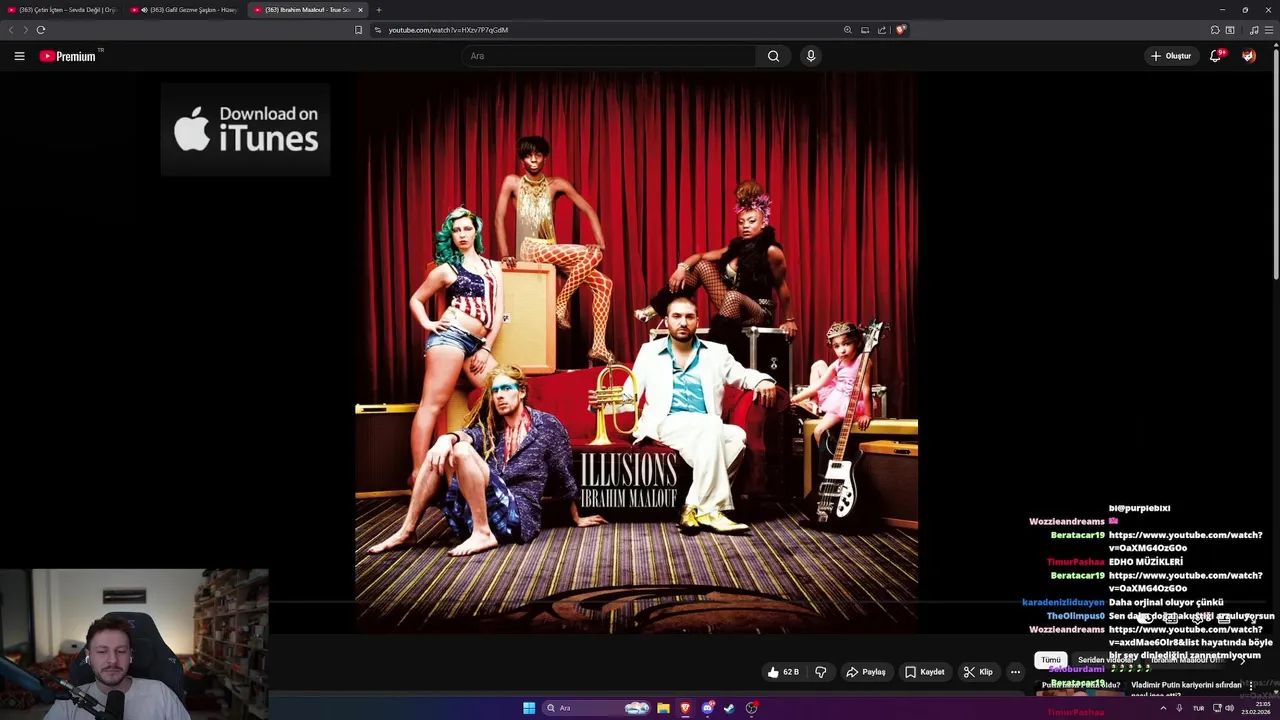Open OBS Studio taskbar icon

pyautogui.click(x=751, y=708)
